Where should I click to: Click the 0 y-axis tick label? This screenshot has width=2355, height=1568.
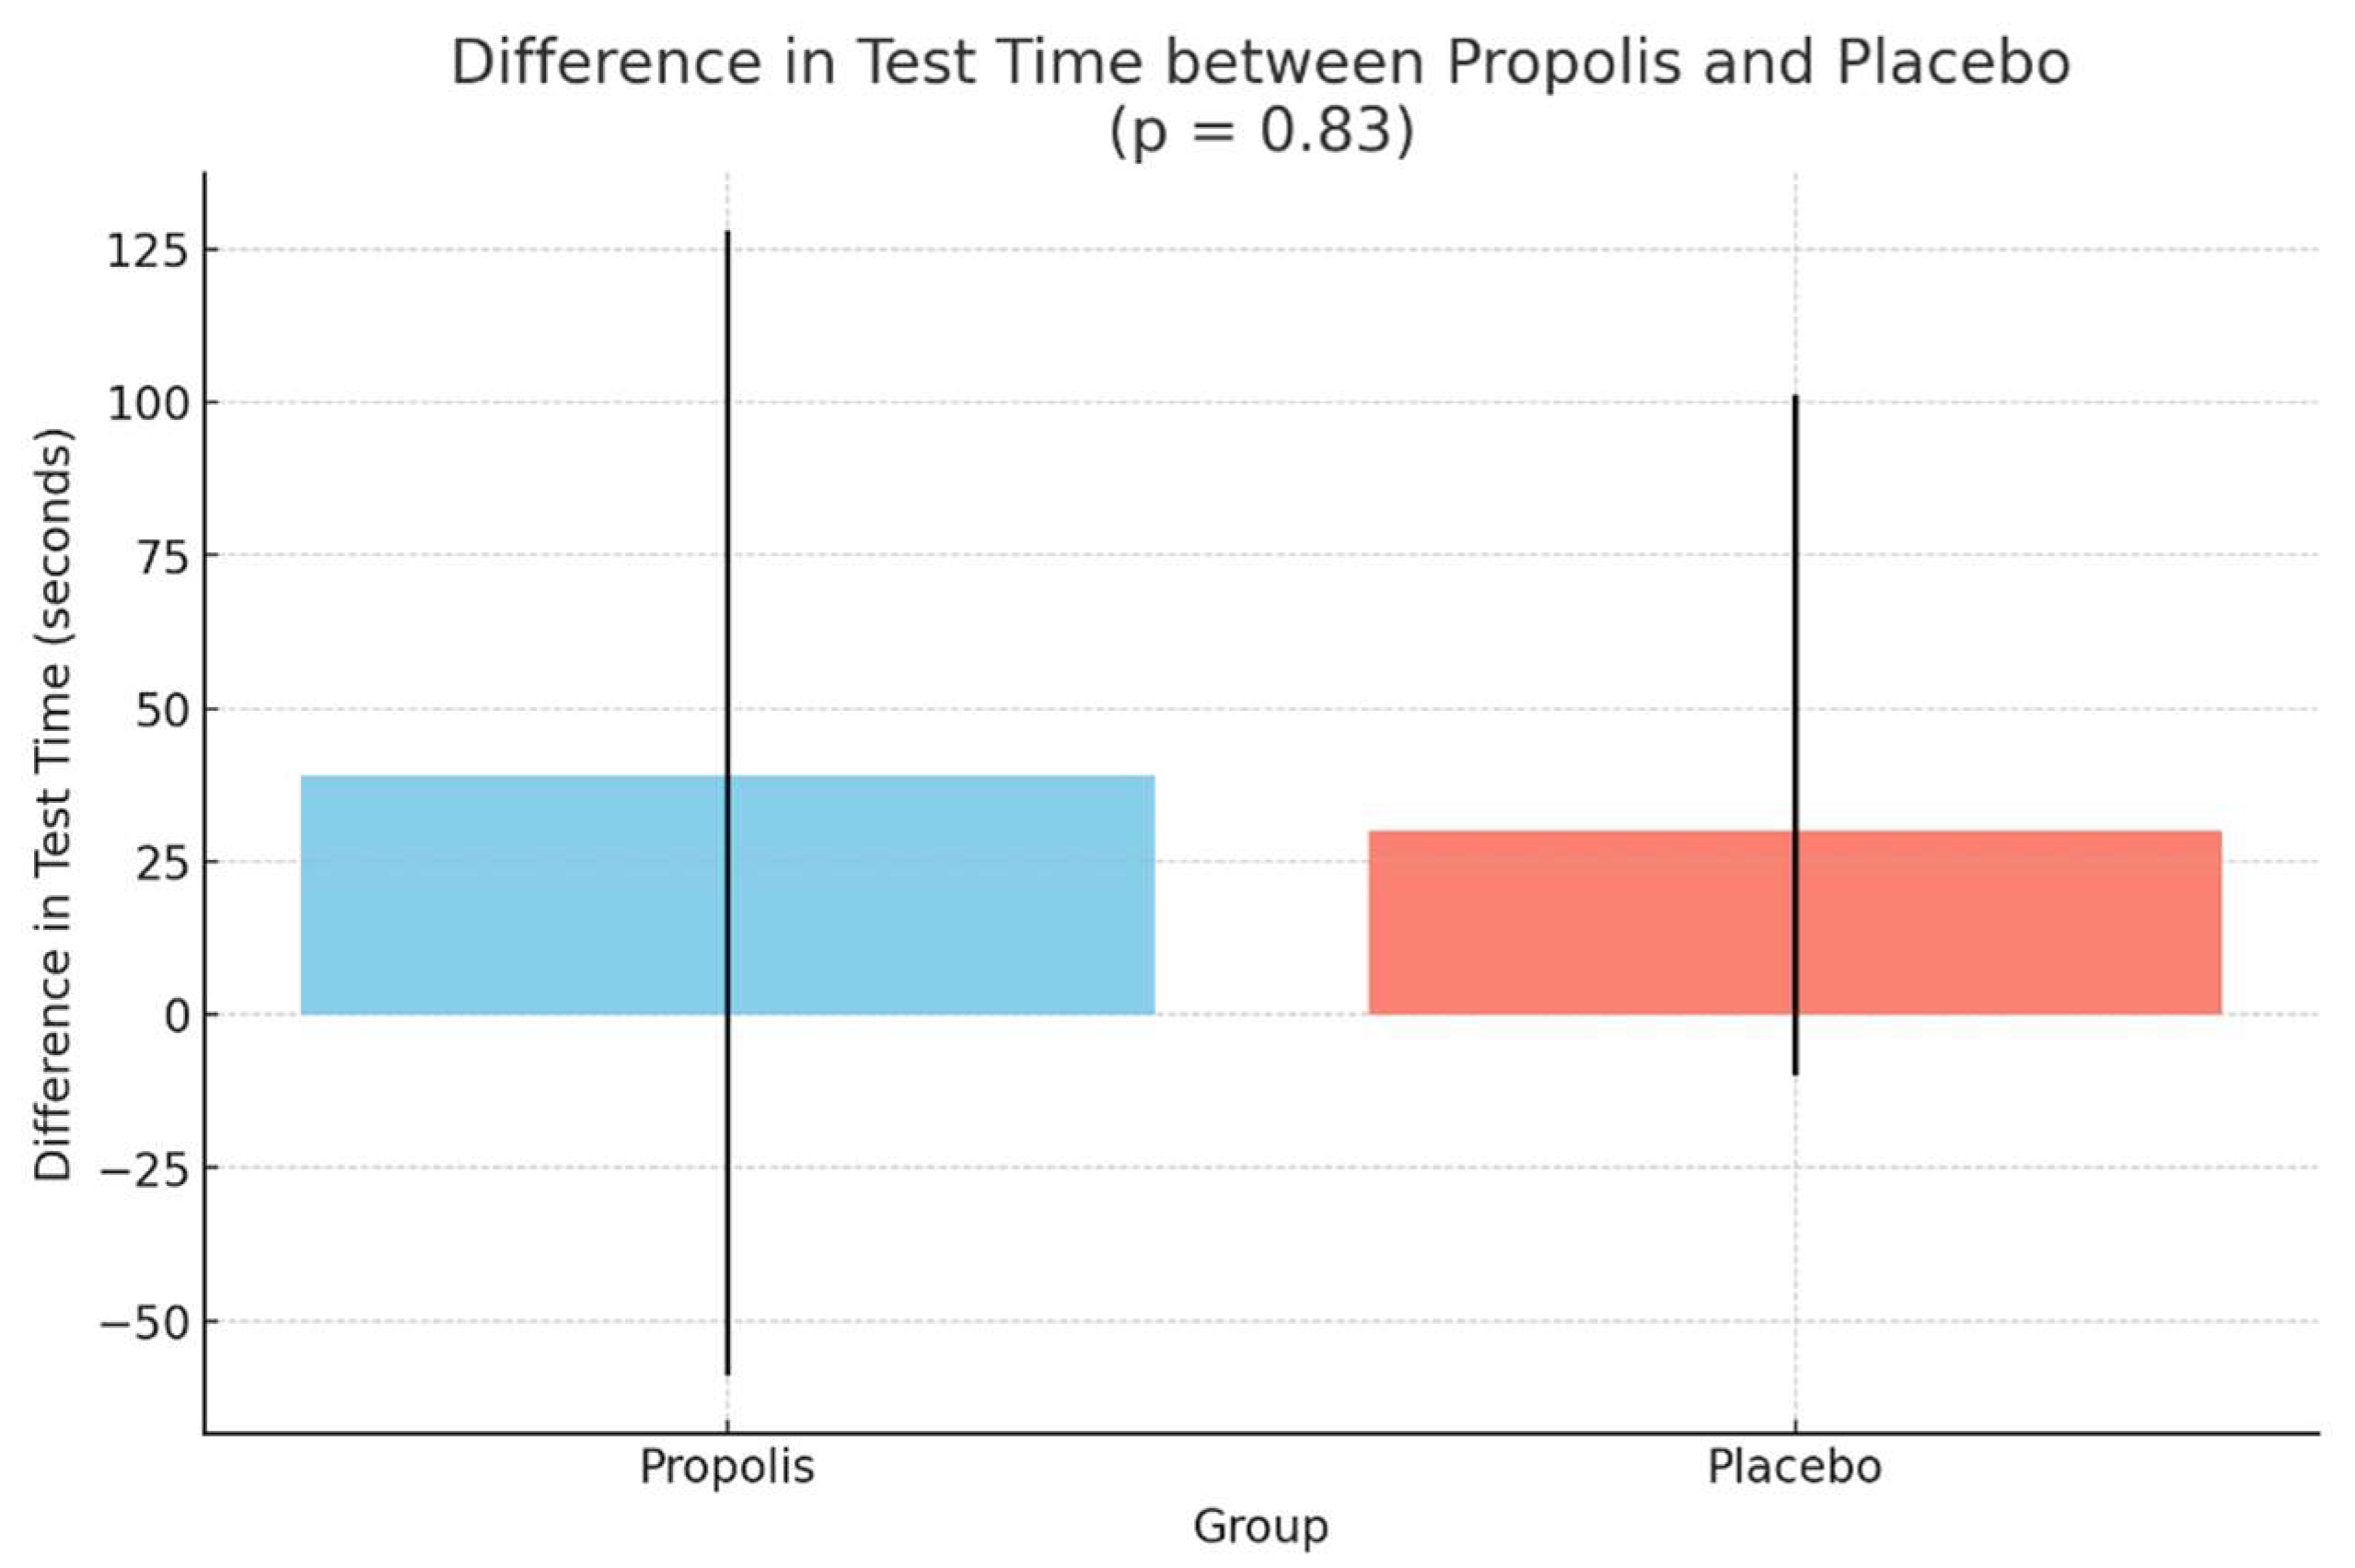click(176, 1016)
